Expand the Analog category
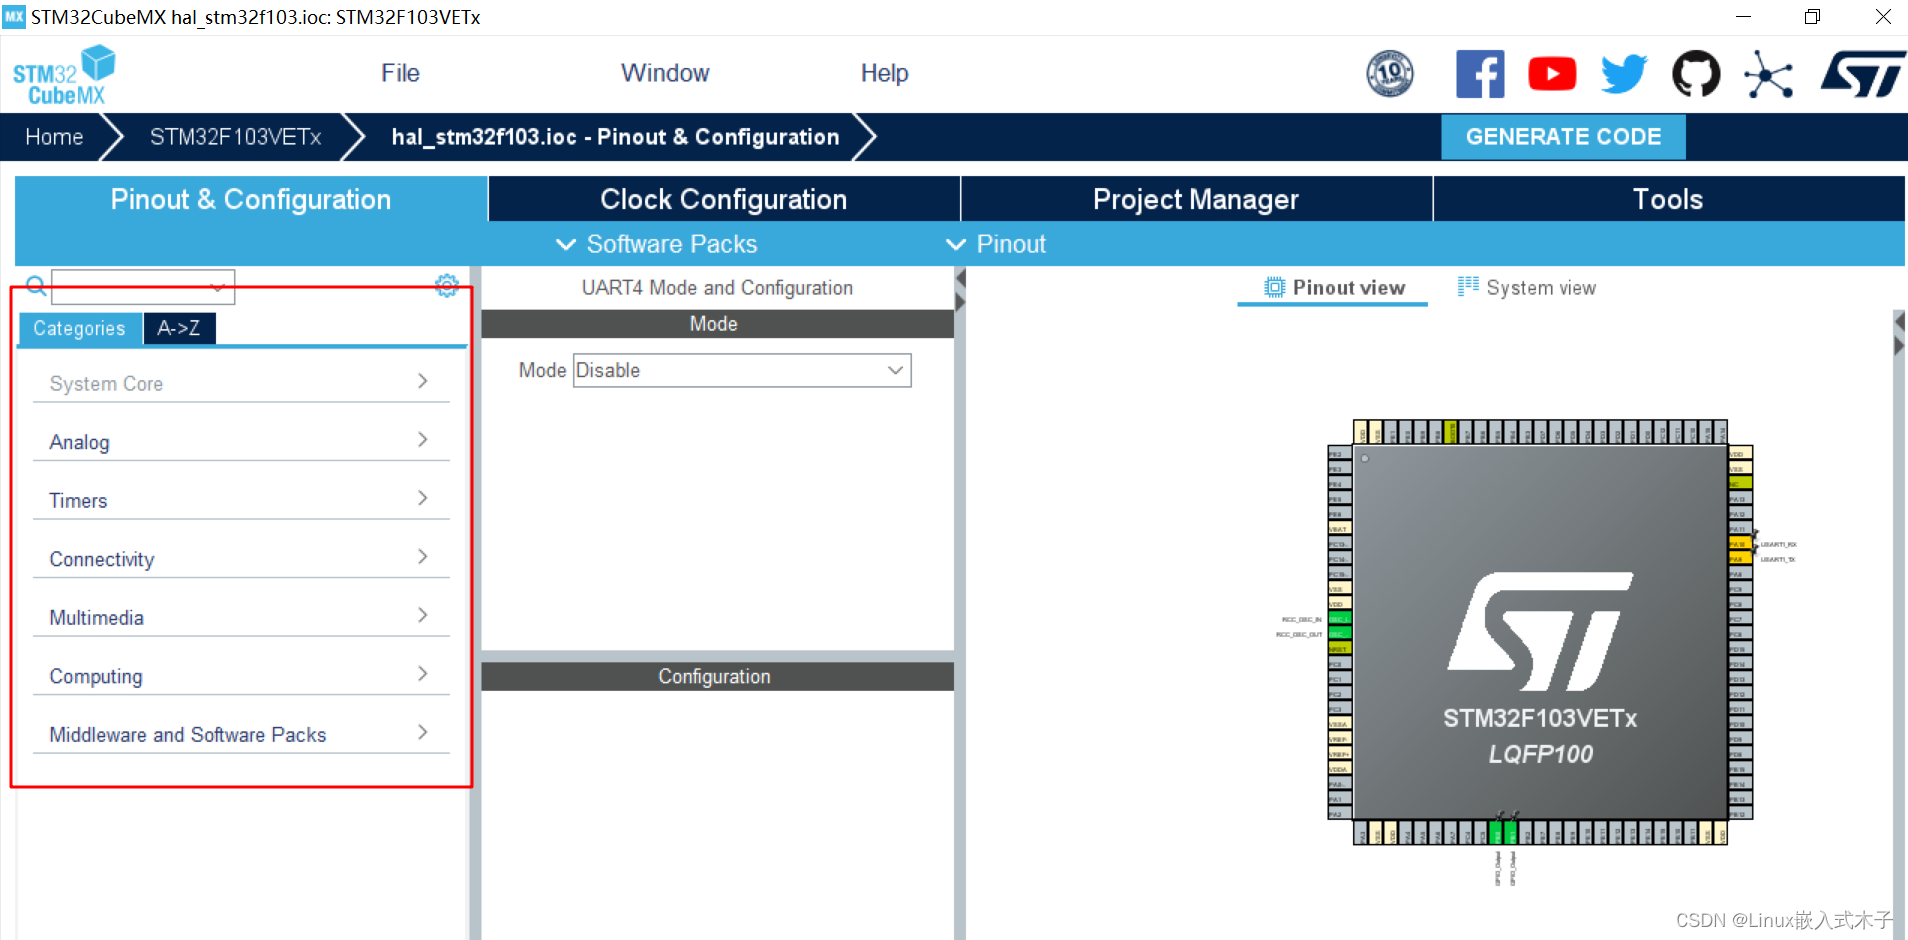 pyautogui.click(x=241, y=441)
